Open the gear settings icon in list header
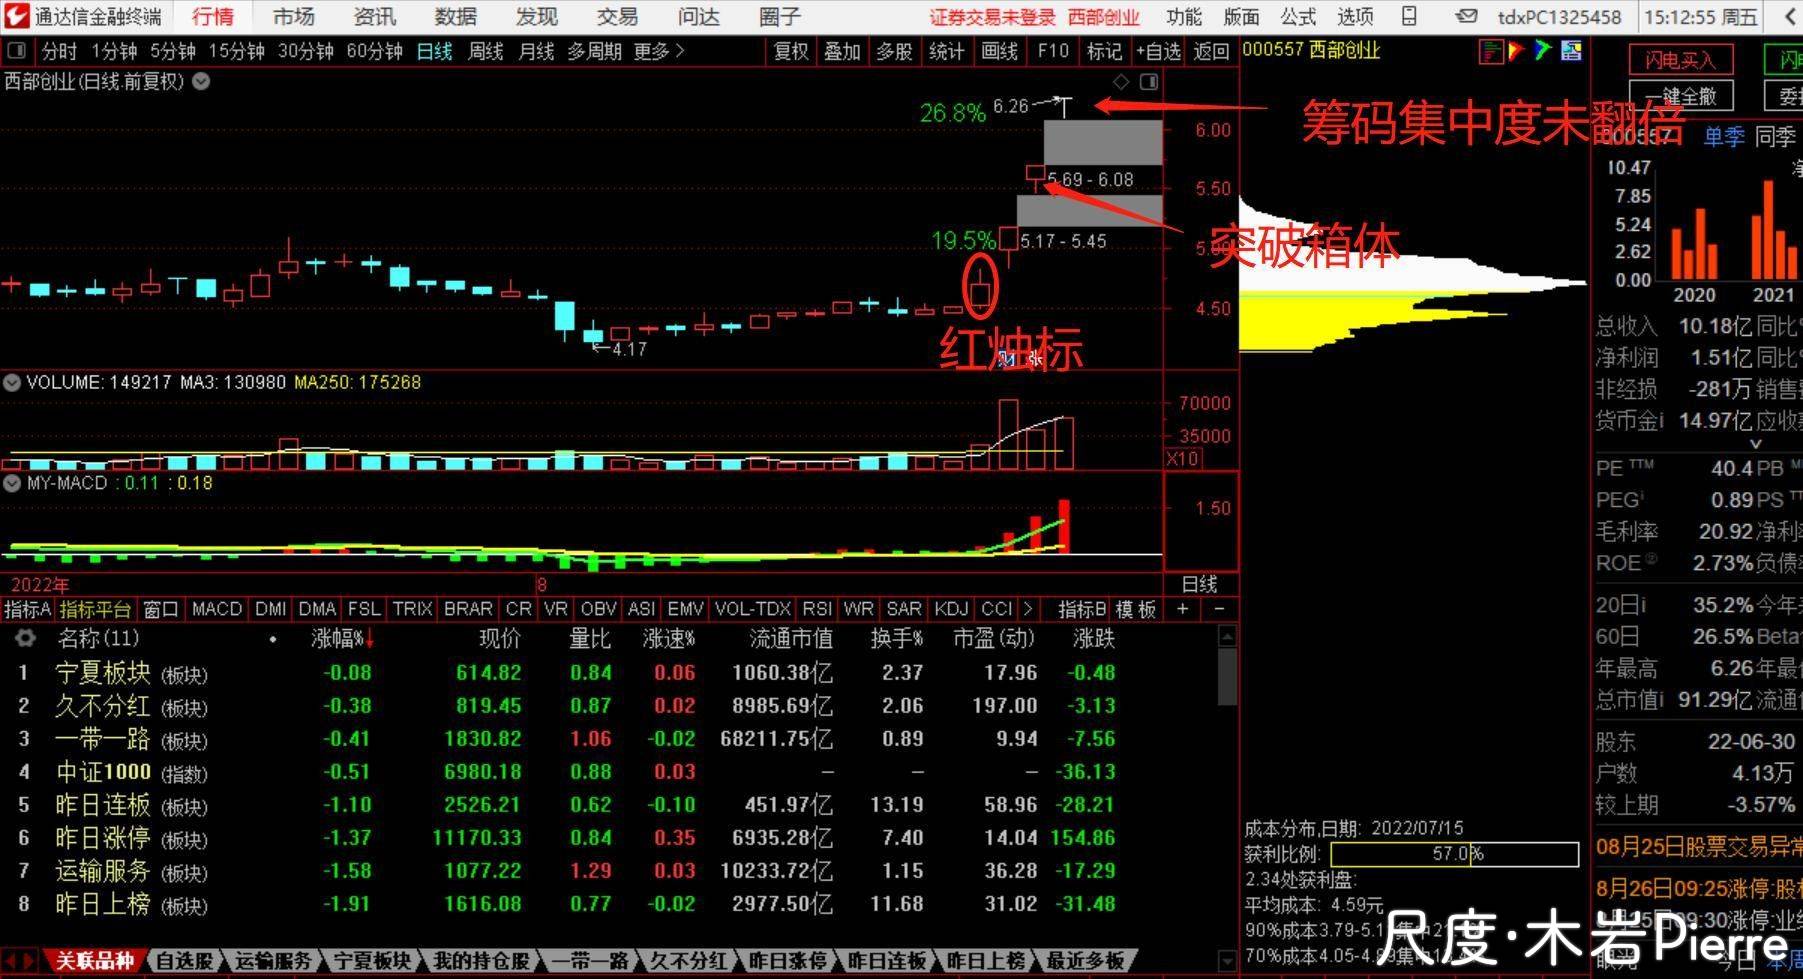The image size is (1803, 979). 25,638
